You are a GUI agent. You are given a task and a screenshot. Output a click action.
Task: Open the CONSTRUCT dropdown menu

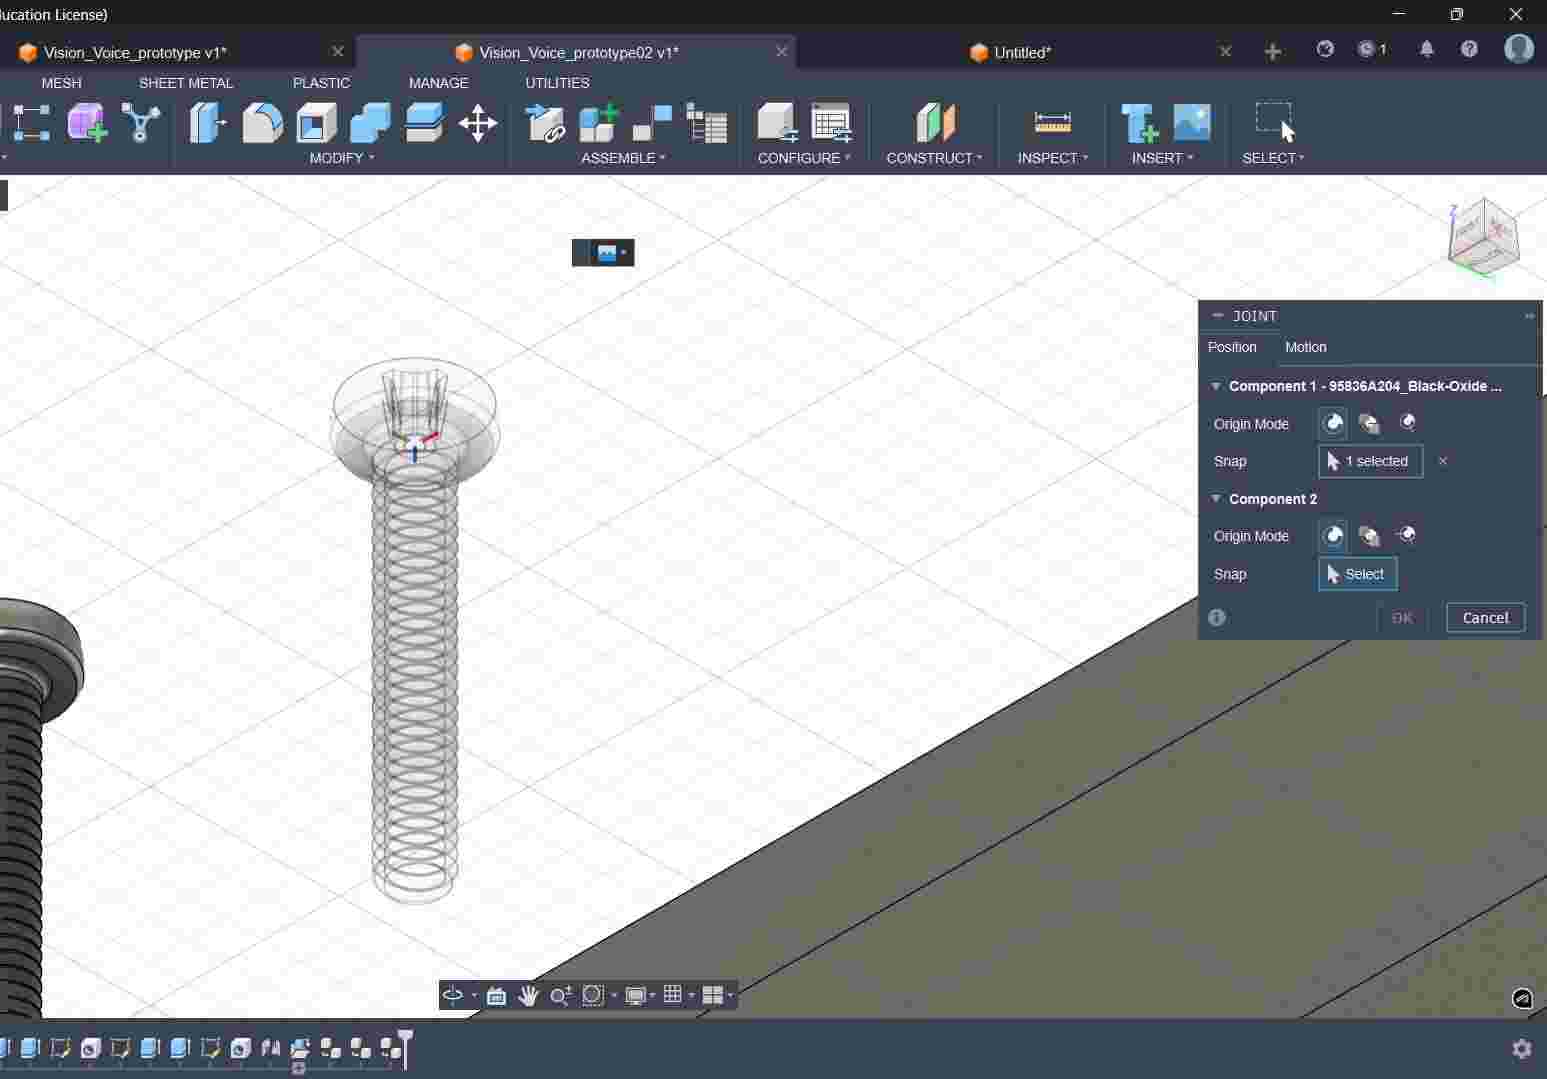coord(934,158)
